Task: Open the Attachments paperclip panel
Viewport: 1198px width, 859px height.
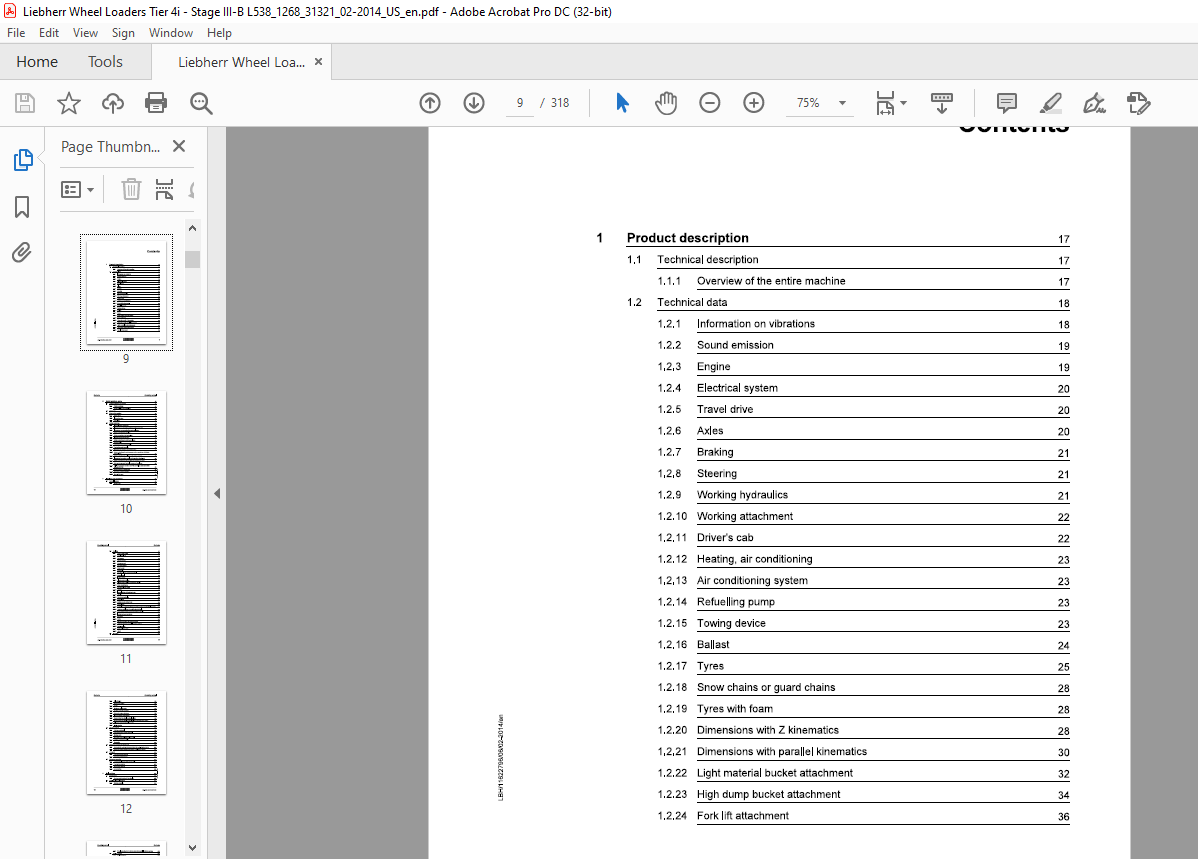Action: click(21, 252)
